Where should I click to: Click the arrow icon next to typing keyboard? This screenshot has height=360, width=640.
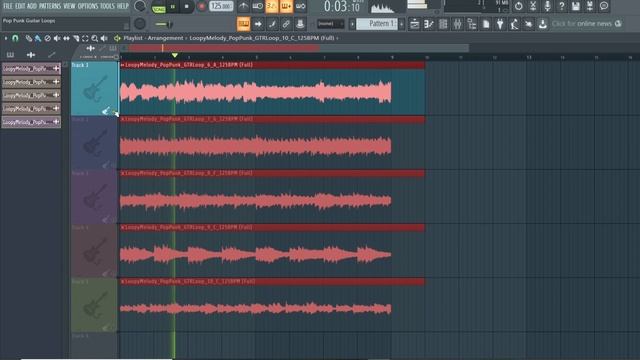258,24
